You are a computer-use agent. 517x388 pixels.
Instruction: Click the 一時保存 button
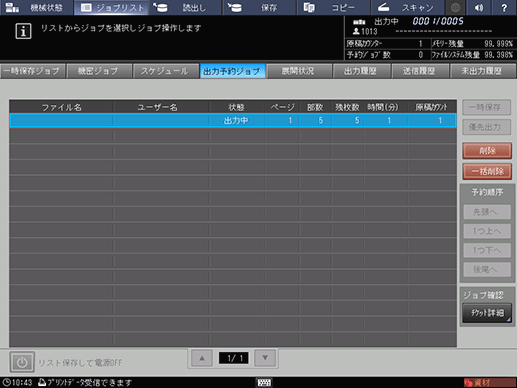pos(486,107)
